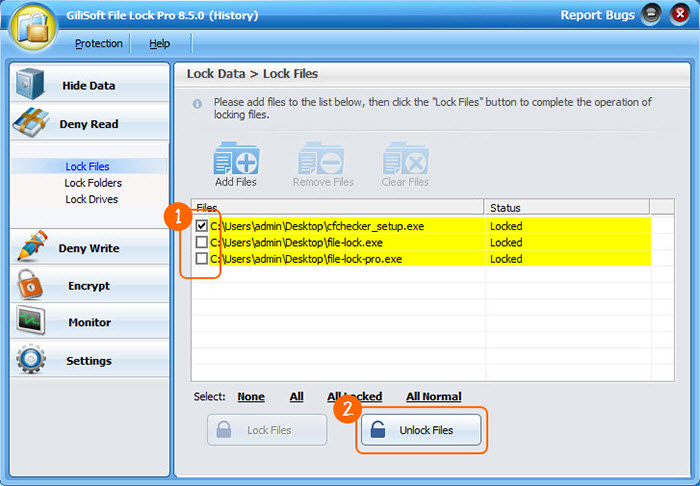
Task: Minimize the GiliSoft window
Action: pos(651,15)
